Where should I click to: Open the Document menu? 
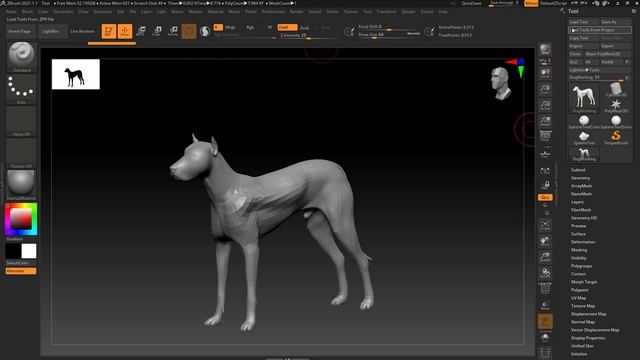(x=63, y=11)
